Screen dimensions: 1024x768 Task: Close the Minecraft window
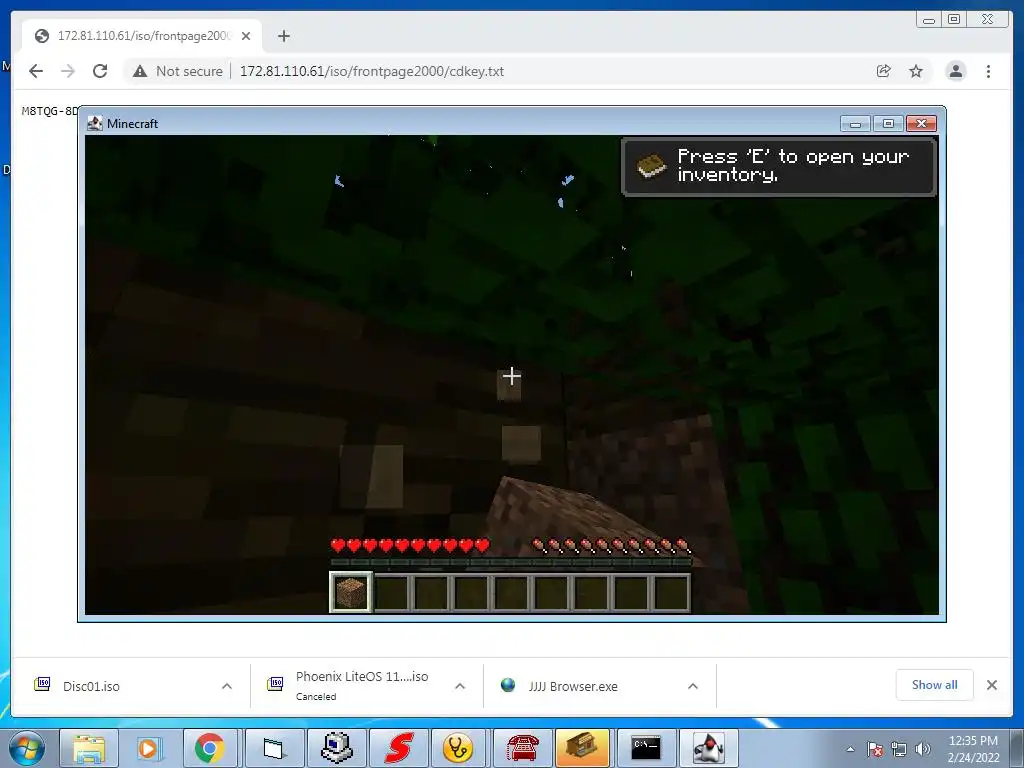click(921, 123)
